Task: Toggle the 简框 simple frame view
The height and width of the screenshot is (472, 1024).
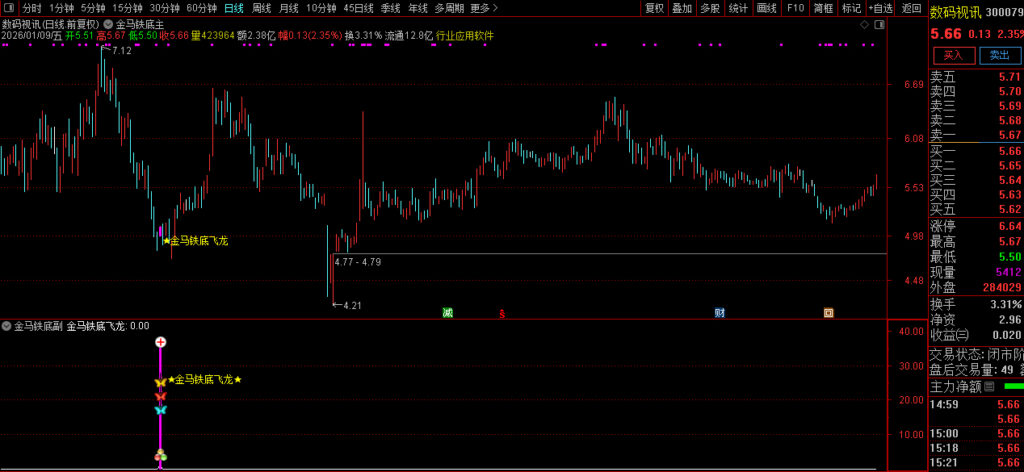Action: (823, 8)
